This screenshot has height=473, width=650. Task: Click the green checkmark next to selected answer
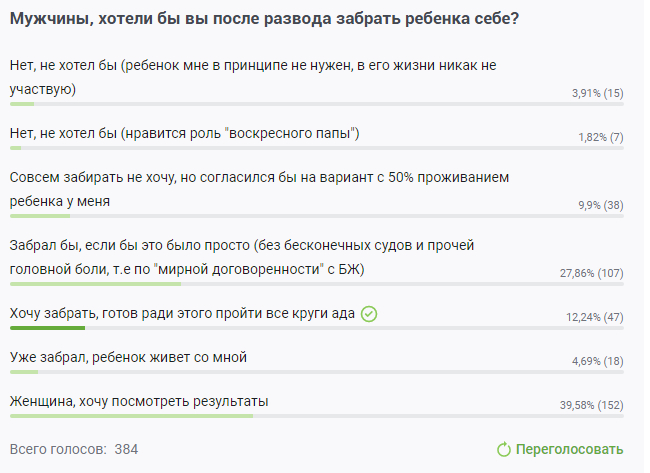tap(369, 314)
